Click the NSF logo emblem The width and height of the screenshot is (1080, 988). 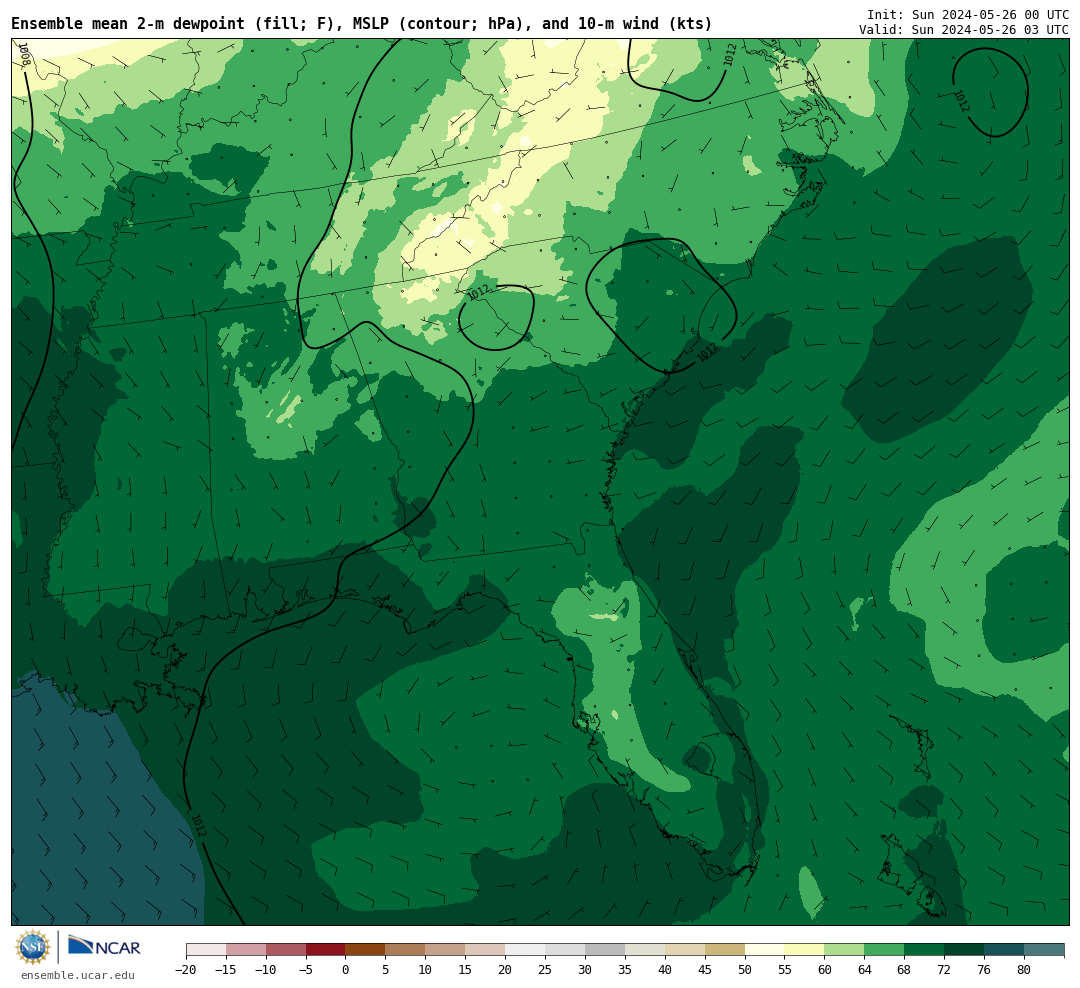(33, 947)
